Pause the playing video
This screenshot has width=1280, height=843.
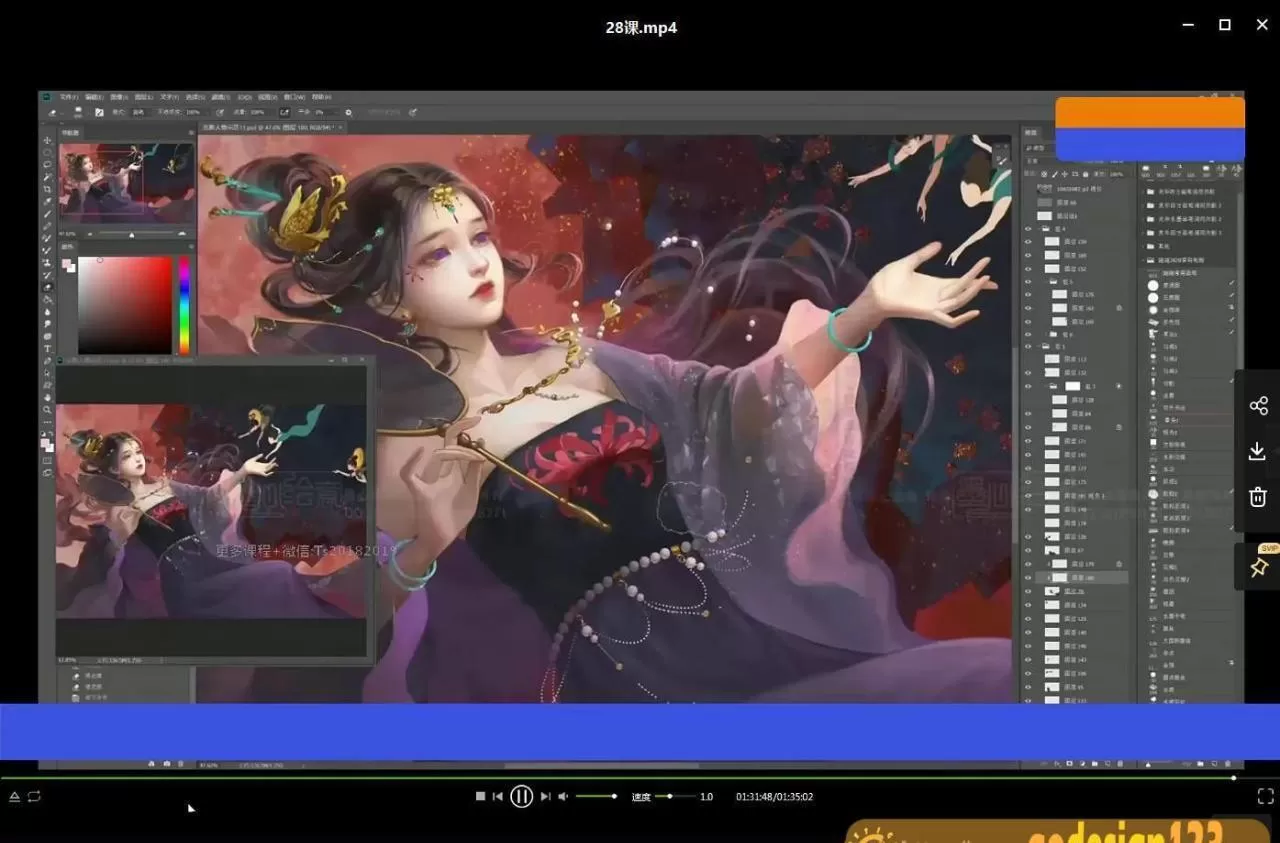click(521, 797)
